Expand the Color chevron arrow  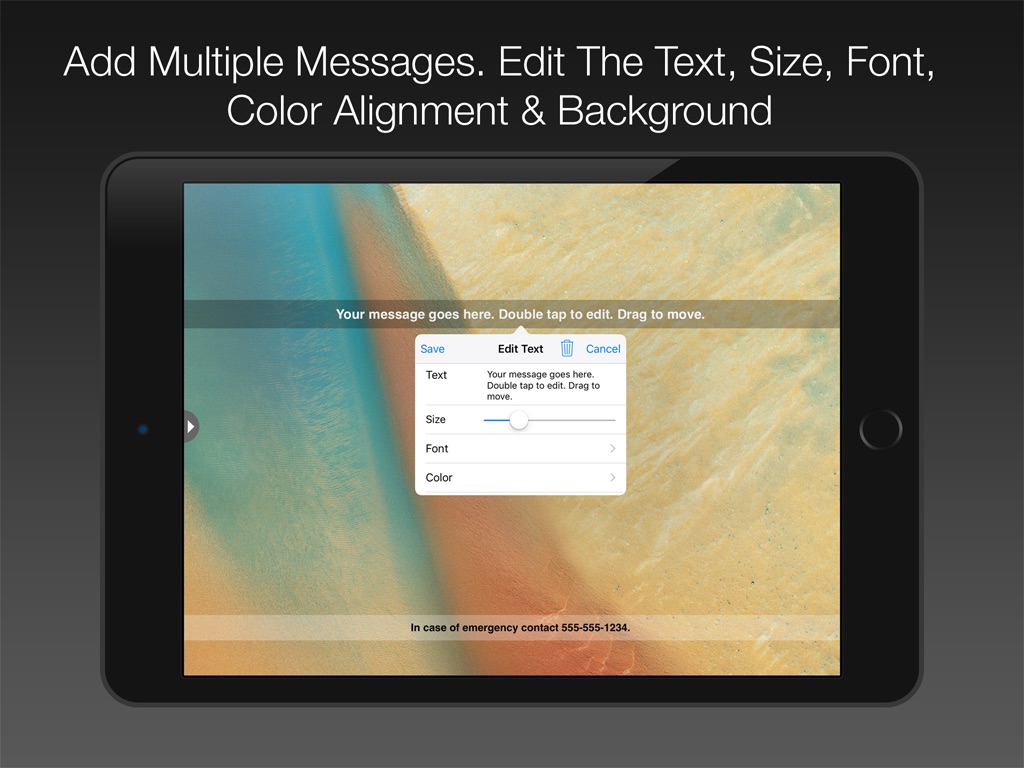[x=613, y=477]
